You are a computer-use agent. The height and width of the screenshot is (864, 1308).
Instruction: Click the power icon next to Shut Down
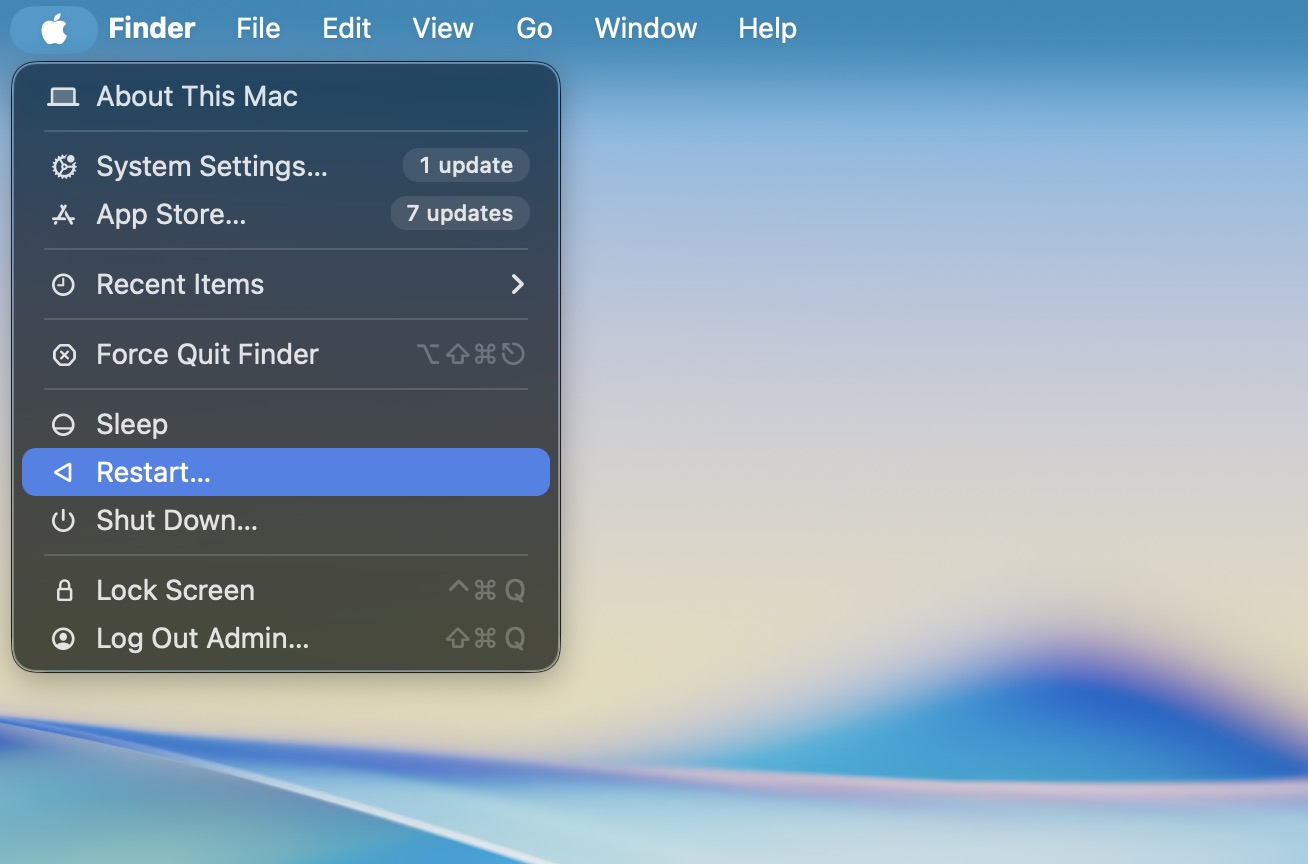pos(62,520)
